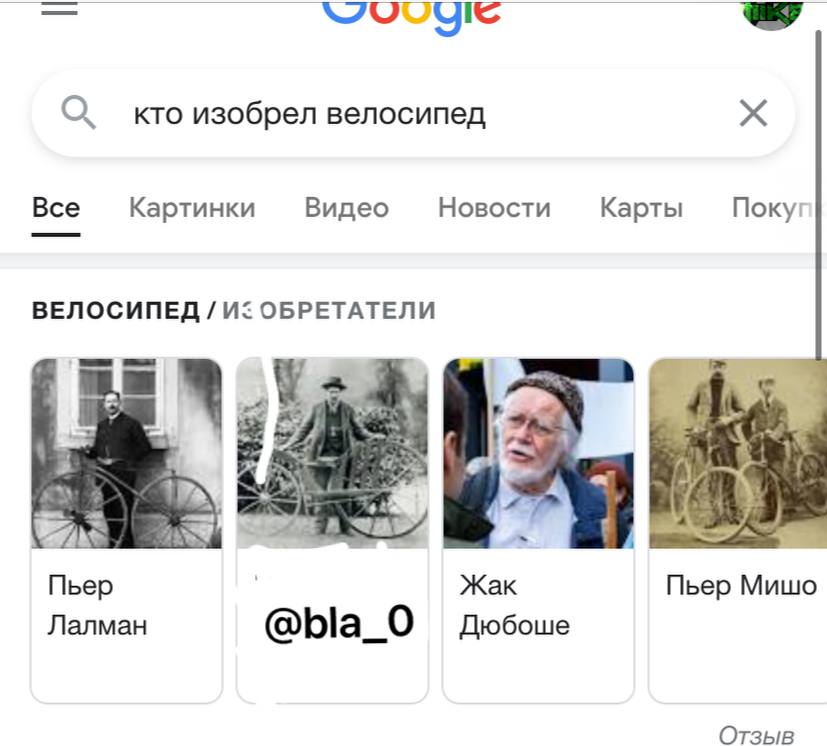
Task: Open the Новости tab
Action: (x=494, y=208)
